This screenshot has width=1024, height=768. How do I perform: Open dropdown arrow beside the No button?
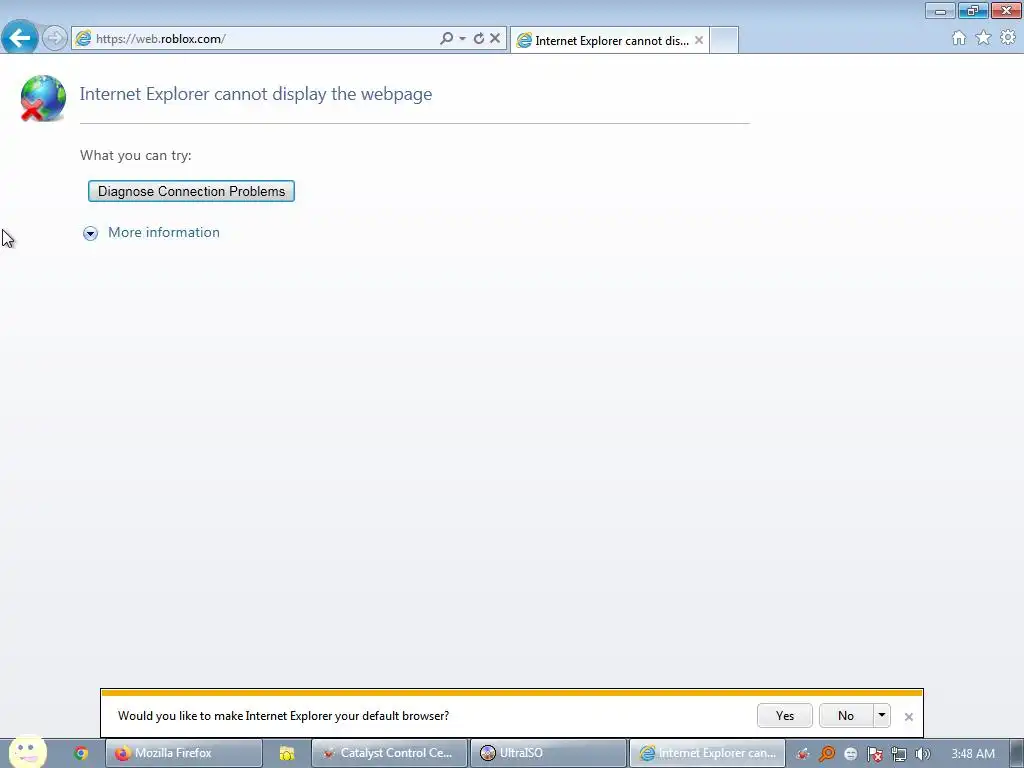(x=882, y=716)
